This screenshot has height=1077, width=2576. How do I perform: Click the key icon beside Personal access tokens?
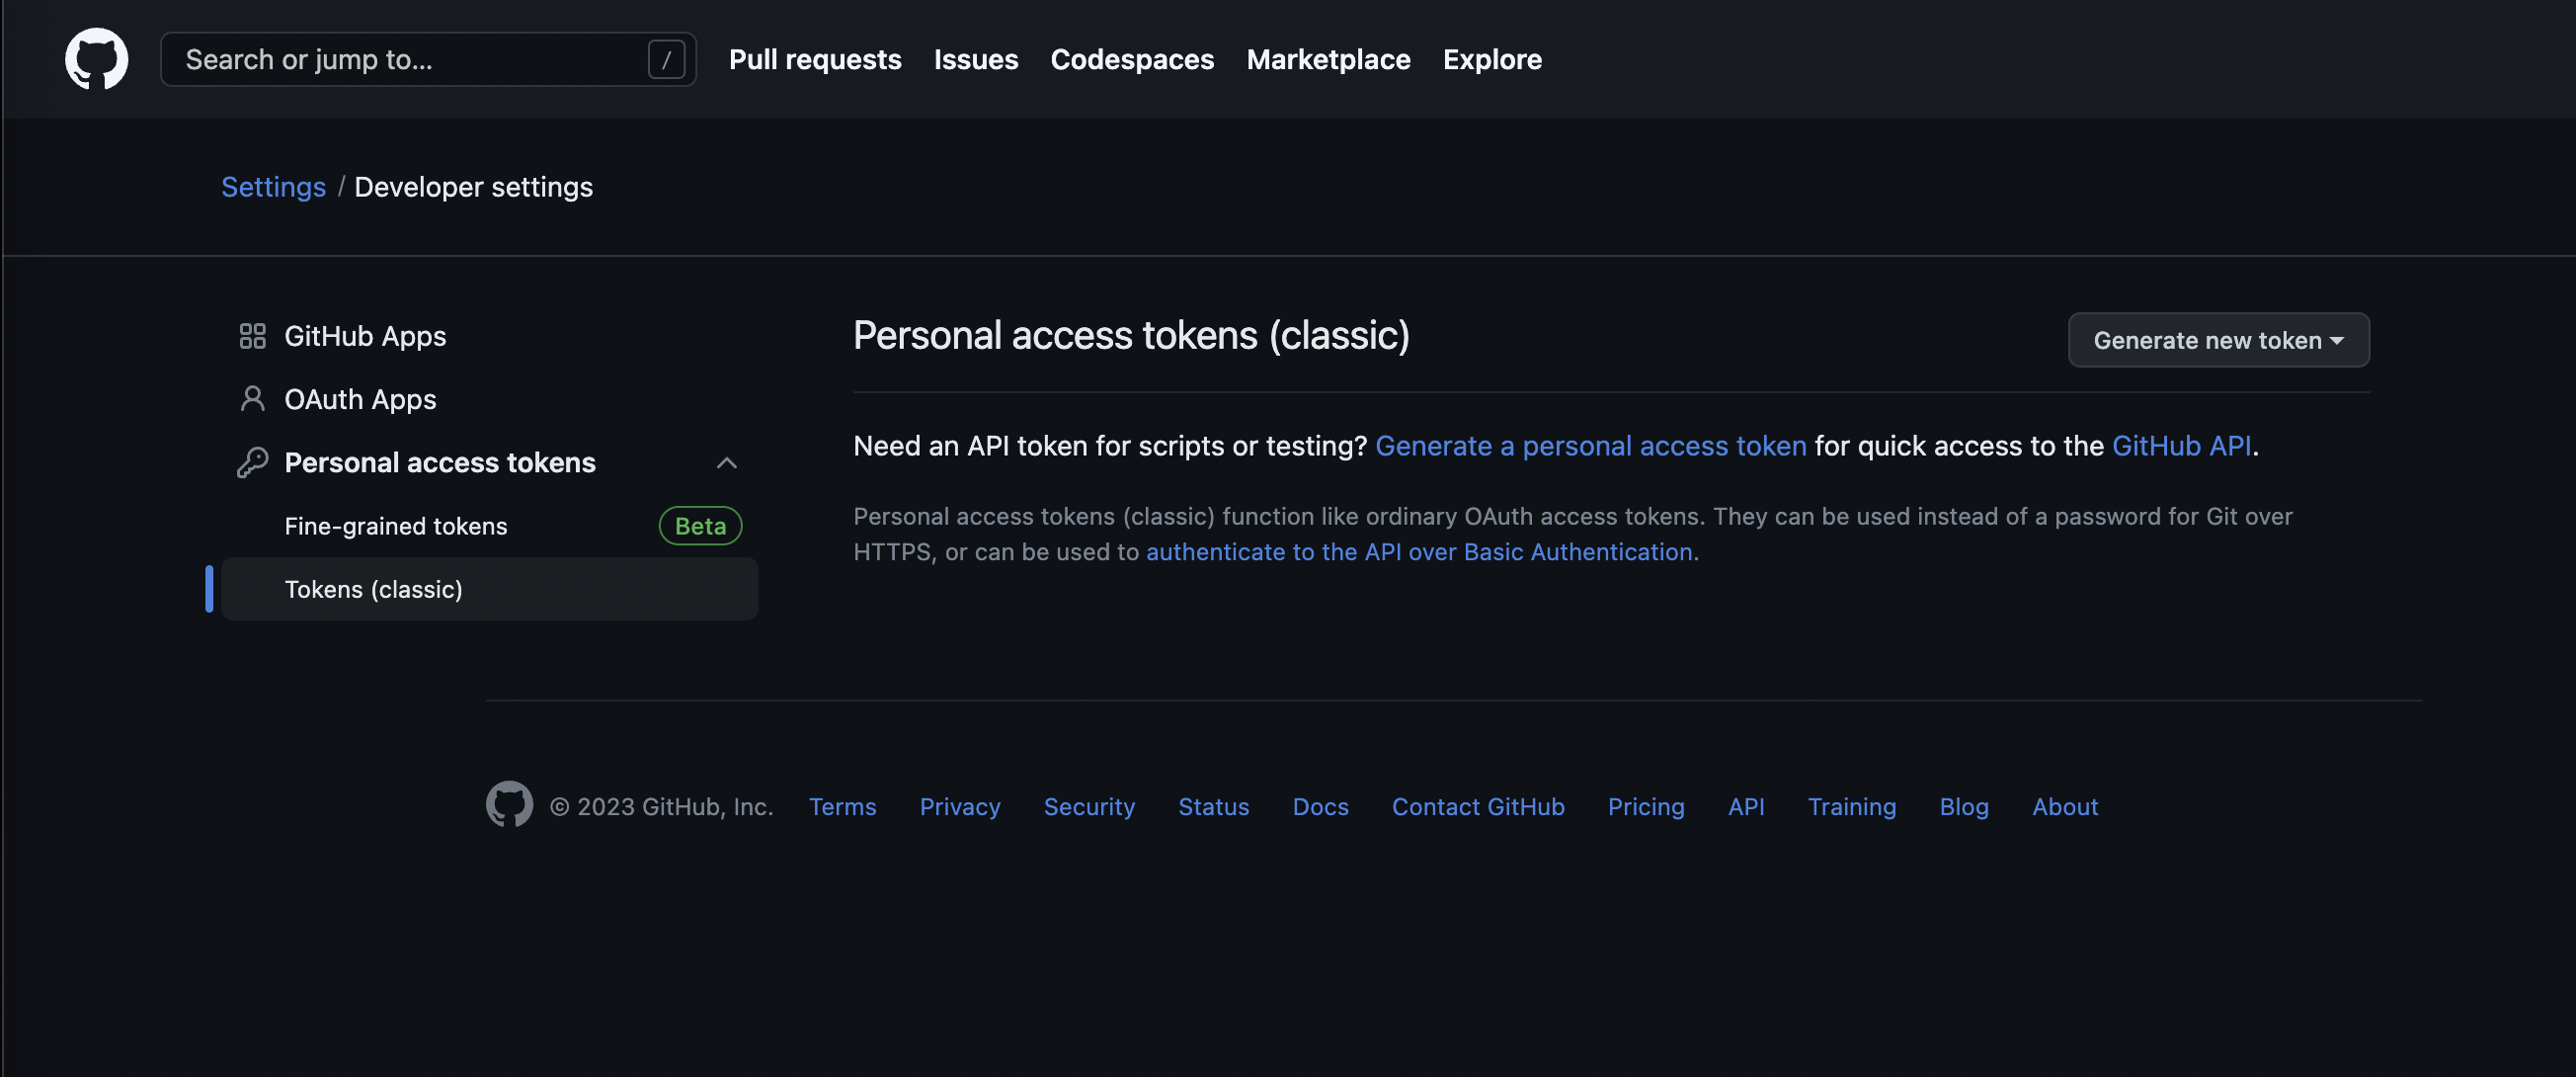252,462
